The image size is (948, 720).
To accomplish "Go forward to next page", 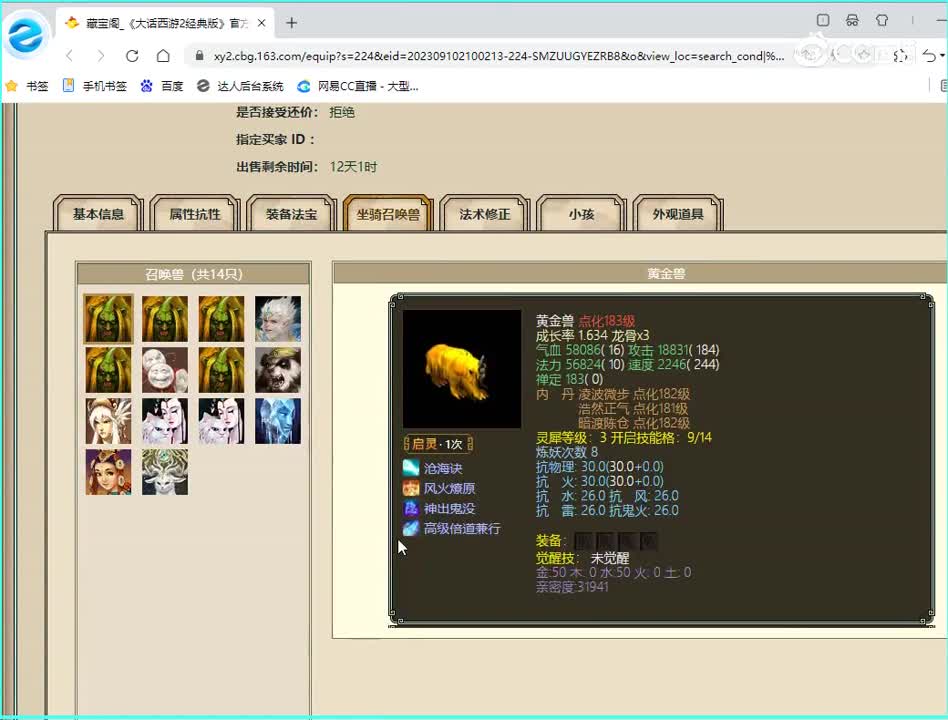I will [x=101, y=56].
